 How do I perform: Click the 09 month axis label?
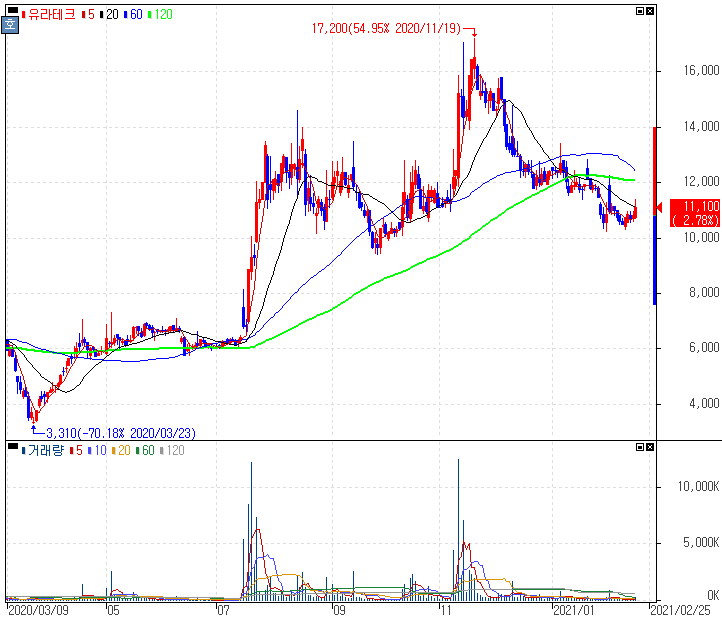point(339,610)
